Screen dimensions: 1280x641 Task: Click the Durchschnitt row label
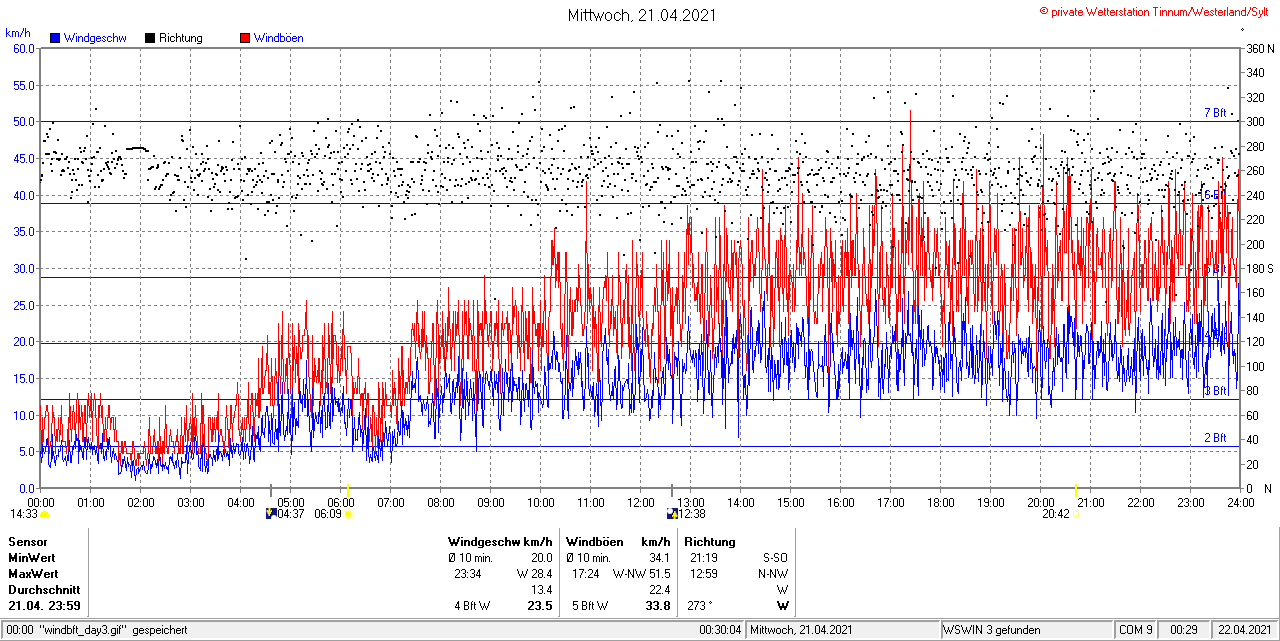43,590
